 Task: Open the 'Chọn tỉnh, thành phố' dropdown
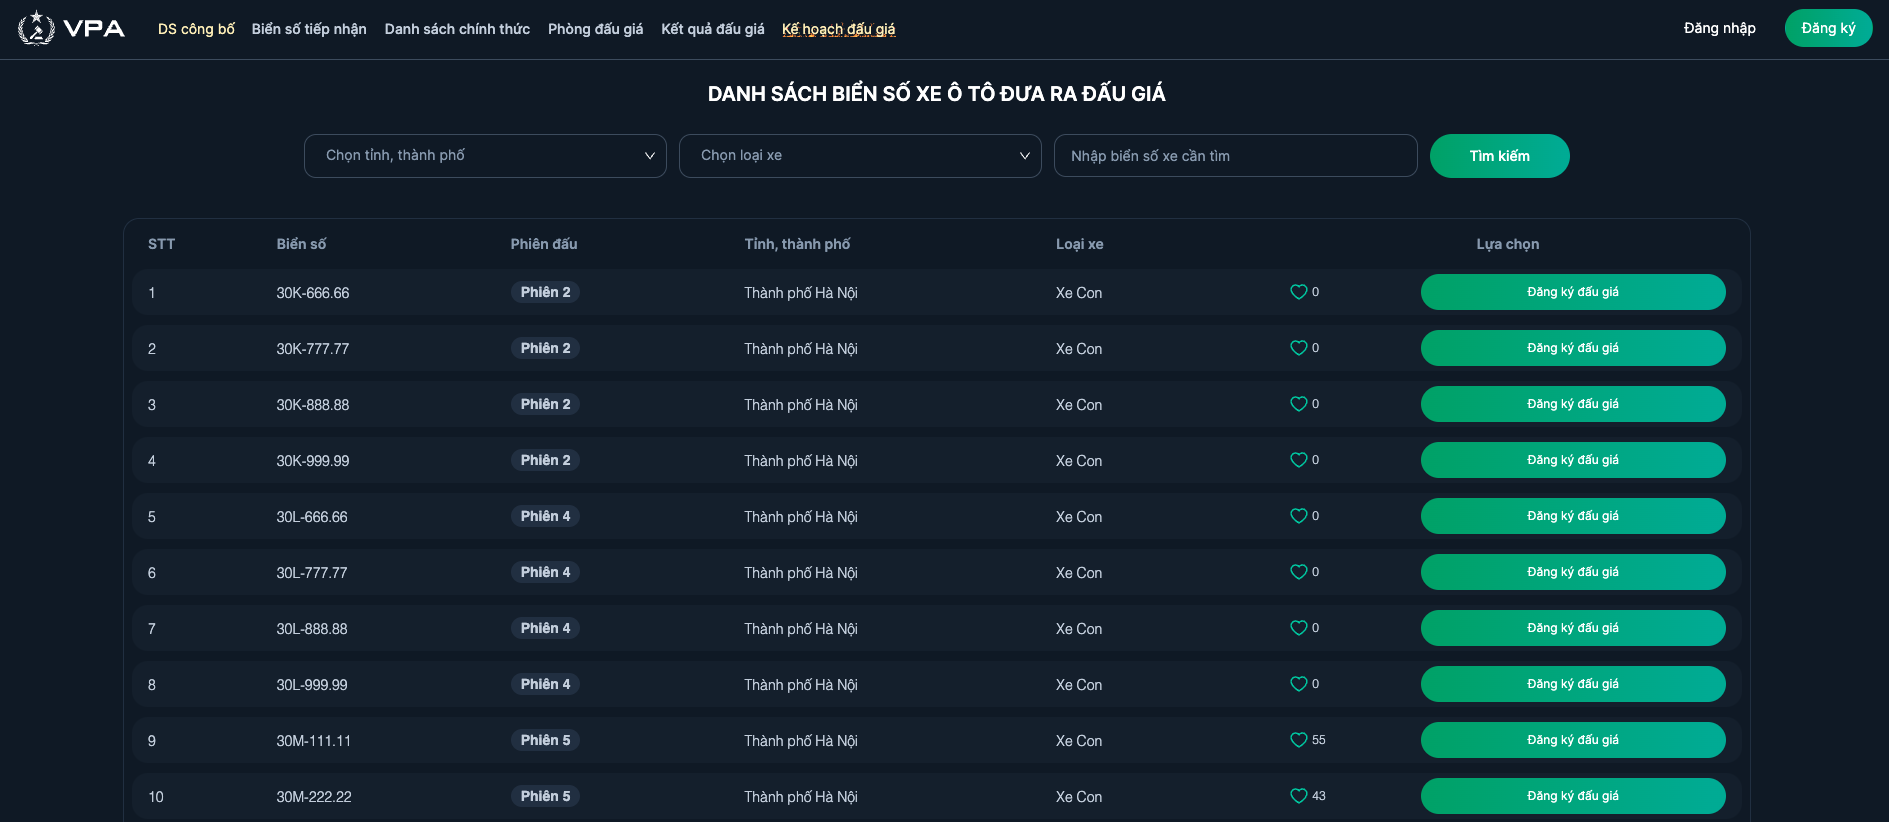[x=485, y=156]
